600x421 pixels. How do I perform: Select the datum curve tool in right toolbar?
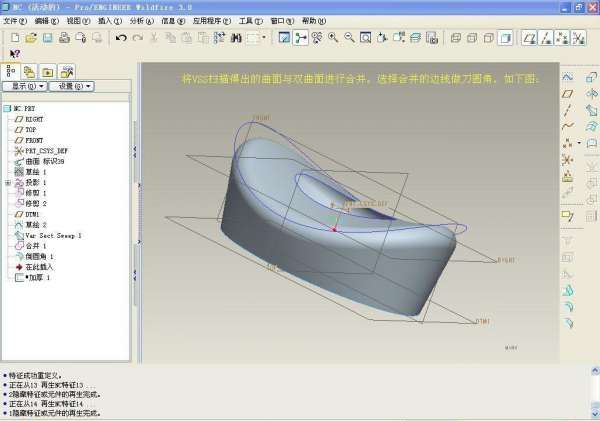(568, 126)
